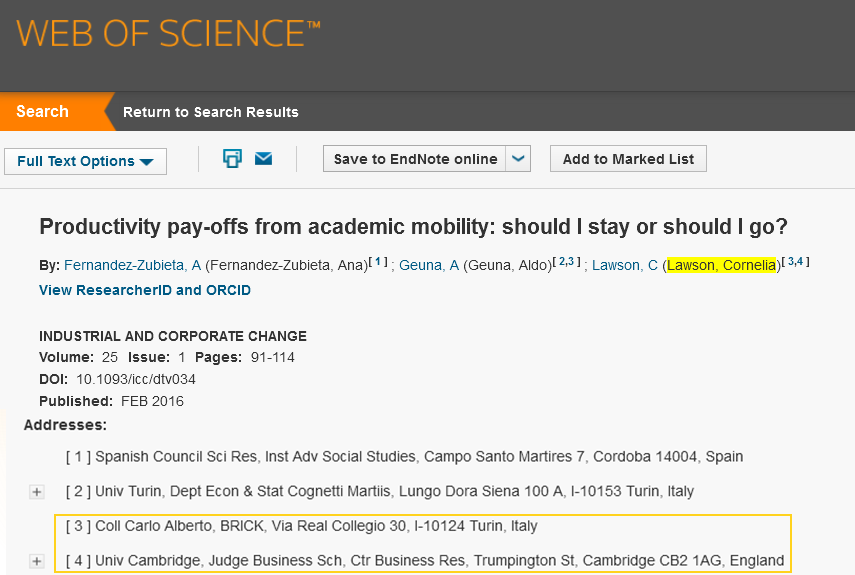Click the Web of Science logo
Screen dimensions: 855x575
[x=168, y=34]
